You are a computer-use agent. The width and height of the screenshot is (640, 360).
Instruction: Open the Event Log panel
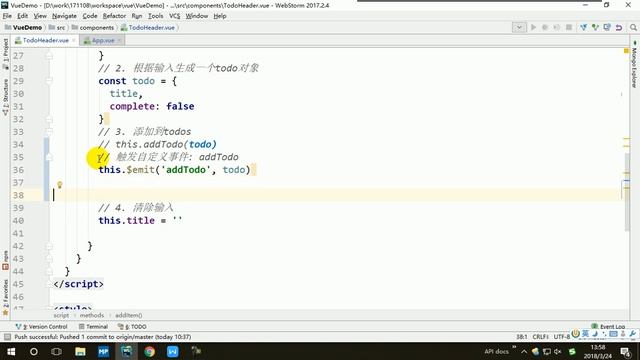tap(608, 327)
